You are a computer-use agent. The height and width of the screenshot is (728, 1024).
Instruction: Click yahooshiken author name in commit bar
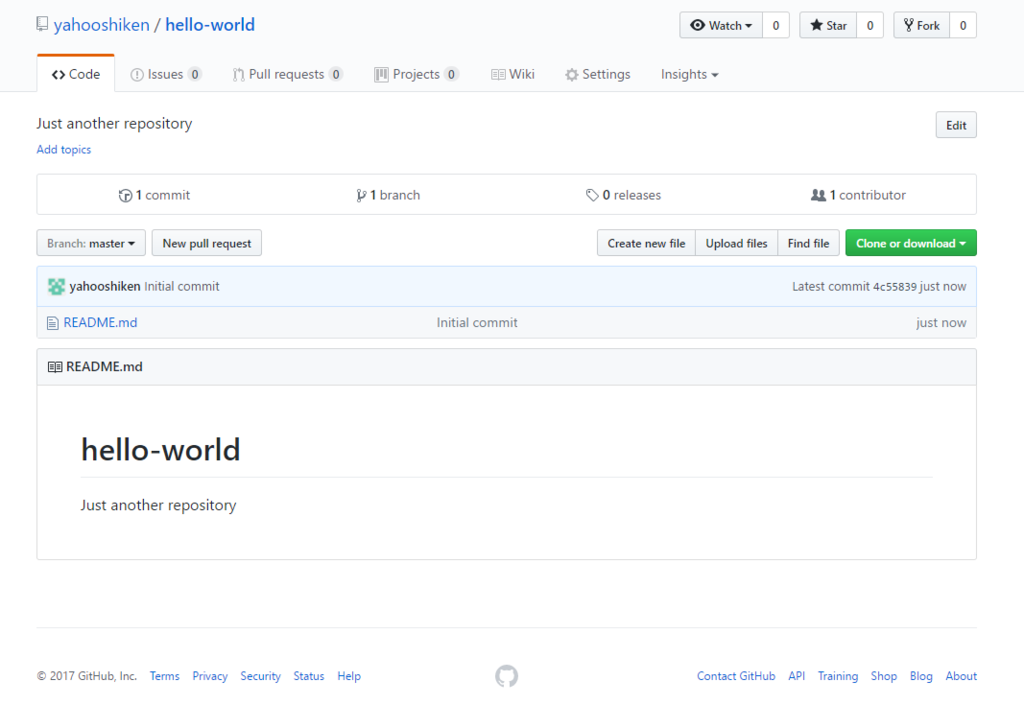tap(104, 286)
